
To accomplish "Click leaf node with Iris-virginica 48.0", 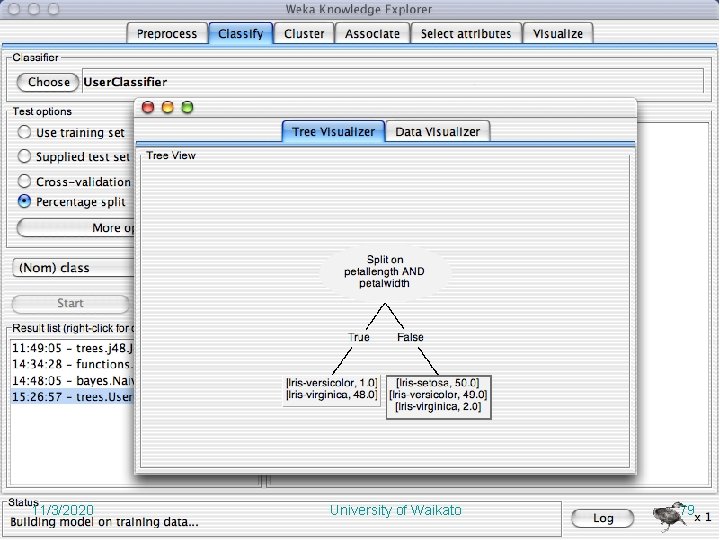I will tap(332, 390).
